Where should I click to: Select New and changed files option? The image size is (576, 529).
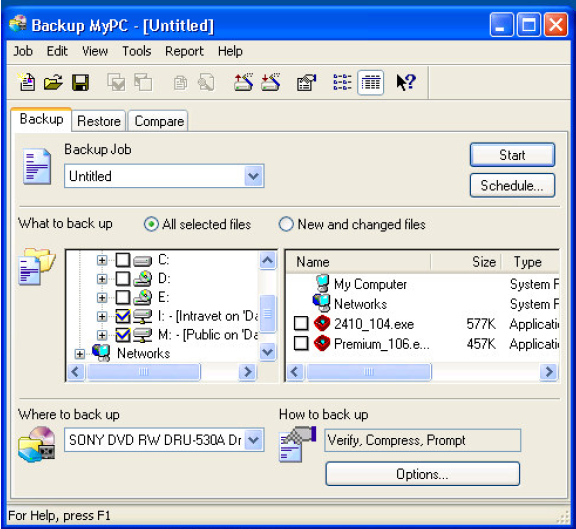[352, 224]
